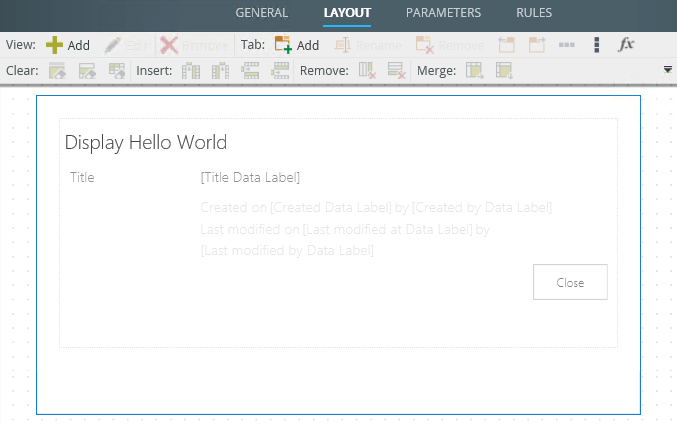Click the Merge cell below icon
This screenshot has height=426, width=677.
(x=504, y=70)
